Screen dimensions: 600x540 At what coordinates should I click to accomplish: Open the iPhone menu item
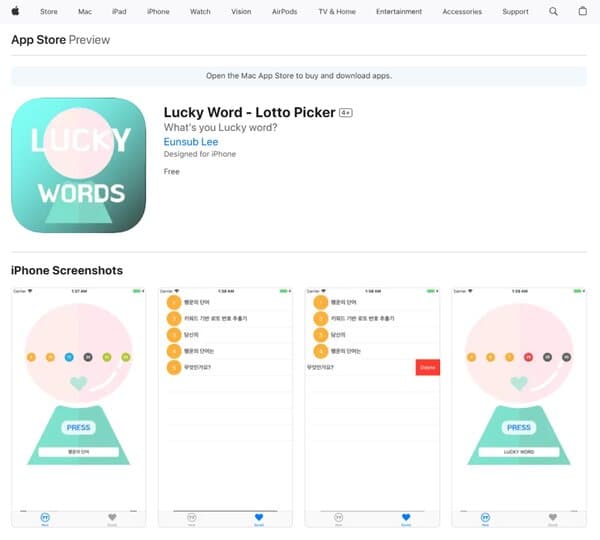[x=158, y=11]
